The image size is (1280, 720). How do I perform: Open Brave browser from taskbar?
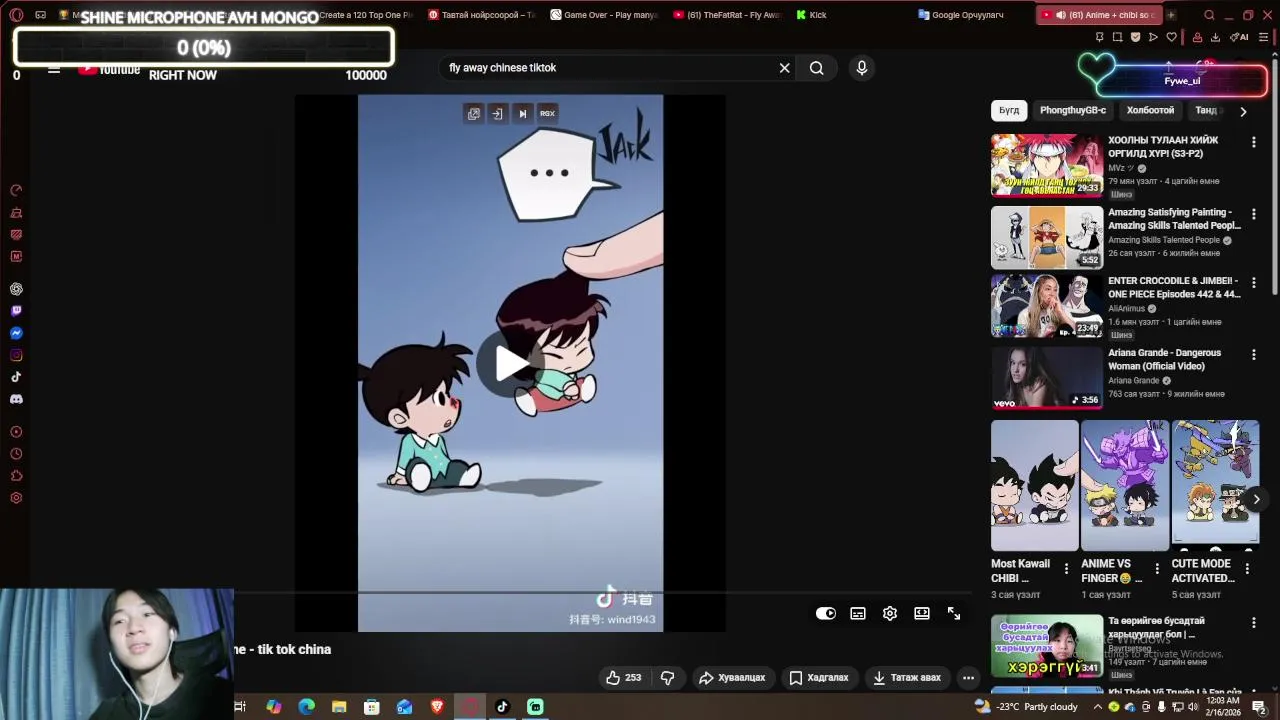437,707
